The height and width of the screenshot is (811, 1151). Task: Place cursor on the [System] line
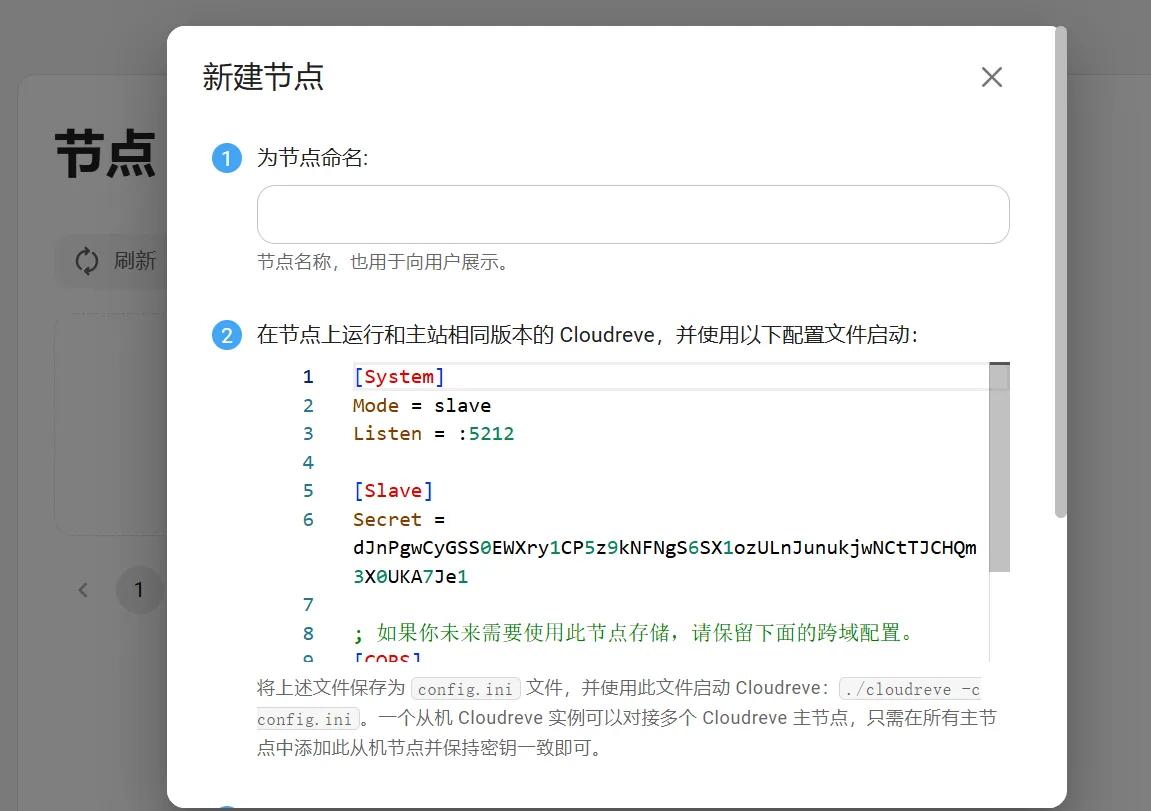tap(399, 377)
